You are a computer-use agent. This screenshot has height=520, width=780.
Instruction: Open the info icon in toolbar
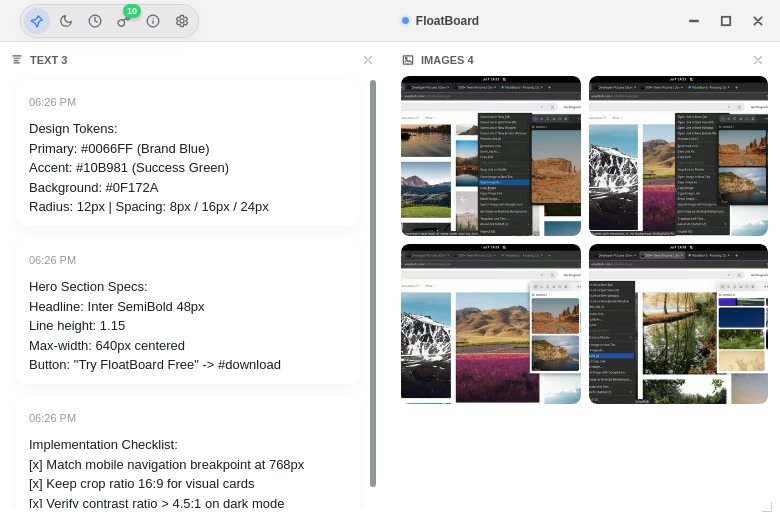153,21
